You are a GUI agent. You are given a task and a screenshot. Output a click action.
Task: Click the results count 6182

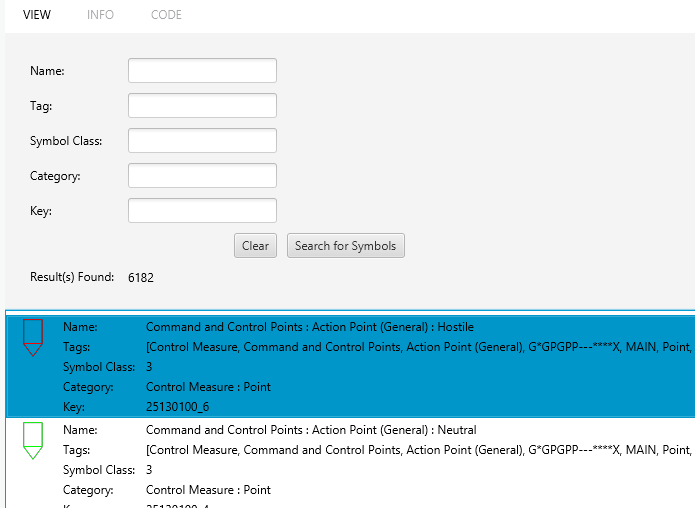141,277
